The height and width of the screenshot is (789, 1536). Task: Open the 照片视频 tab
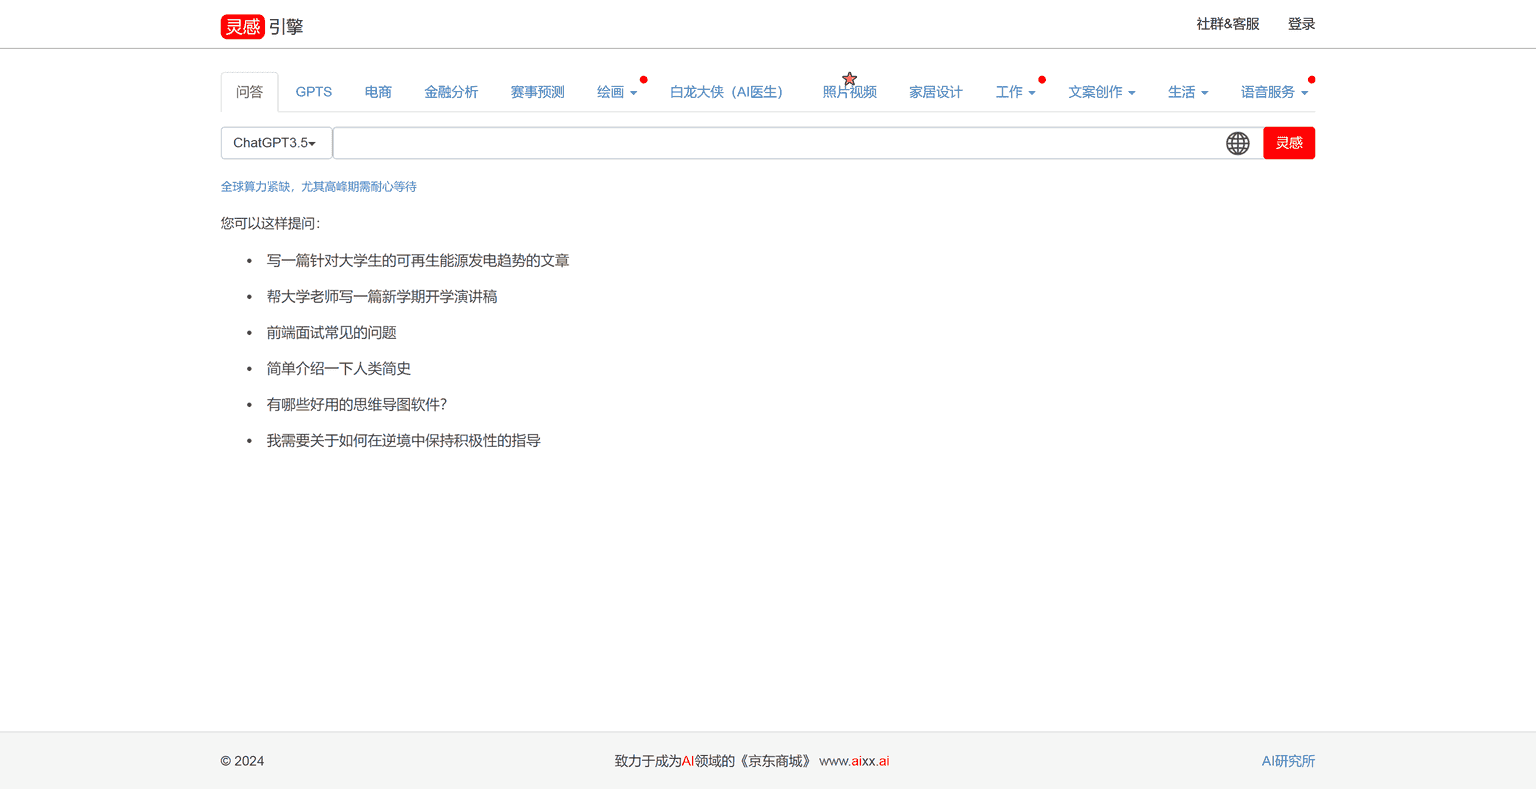click(x=850, y=92)
